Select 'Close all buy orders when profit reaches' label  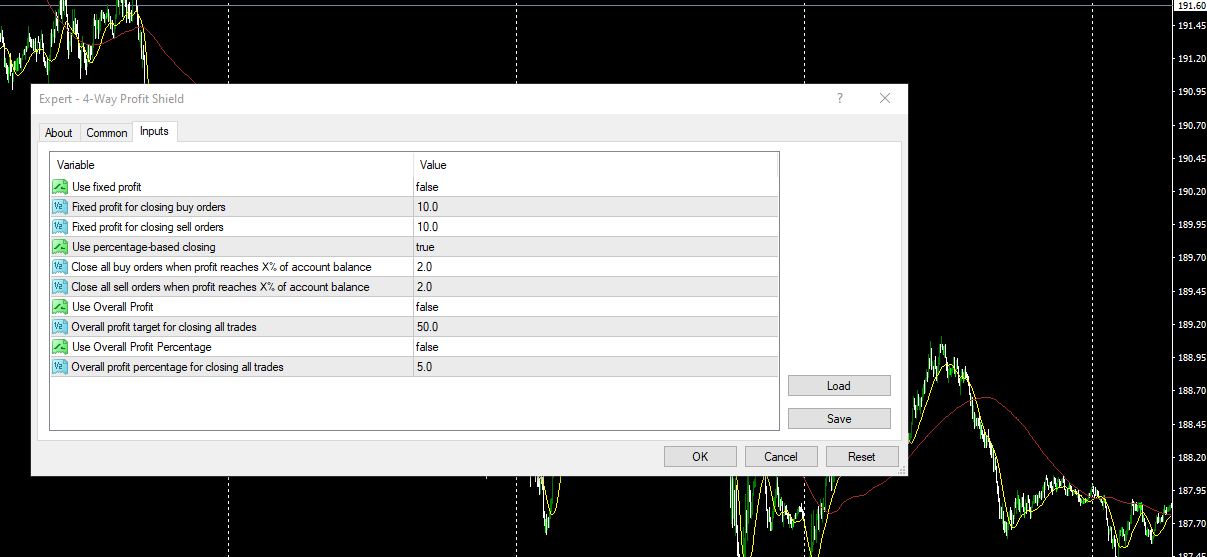[x=221, y=267]
